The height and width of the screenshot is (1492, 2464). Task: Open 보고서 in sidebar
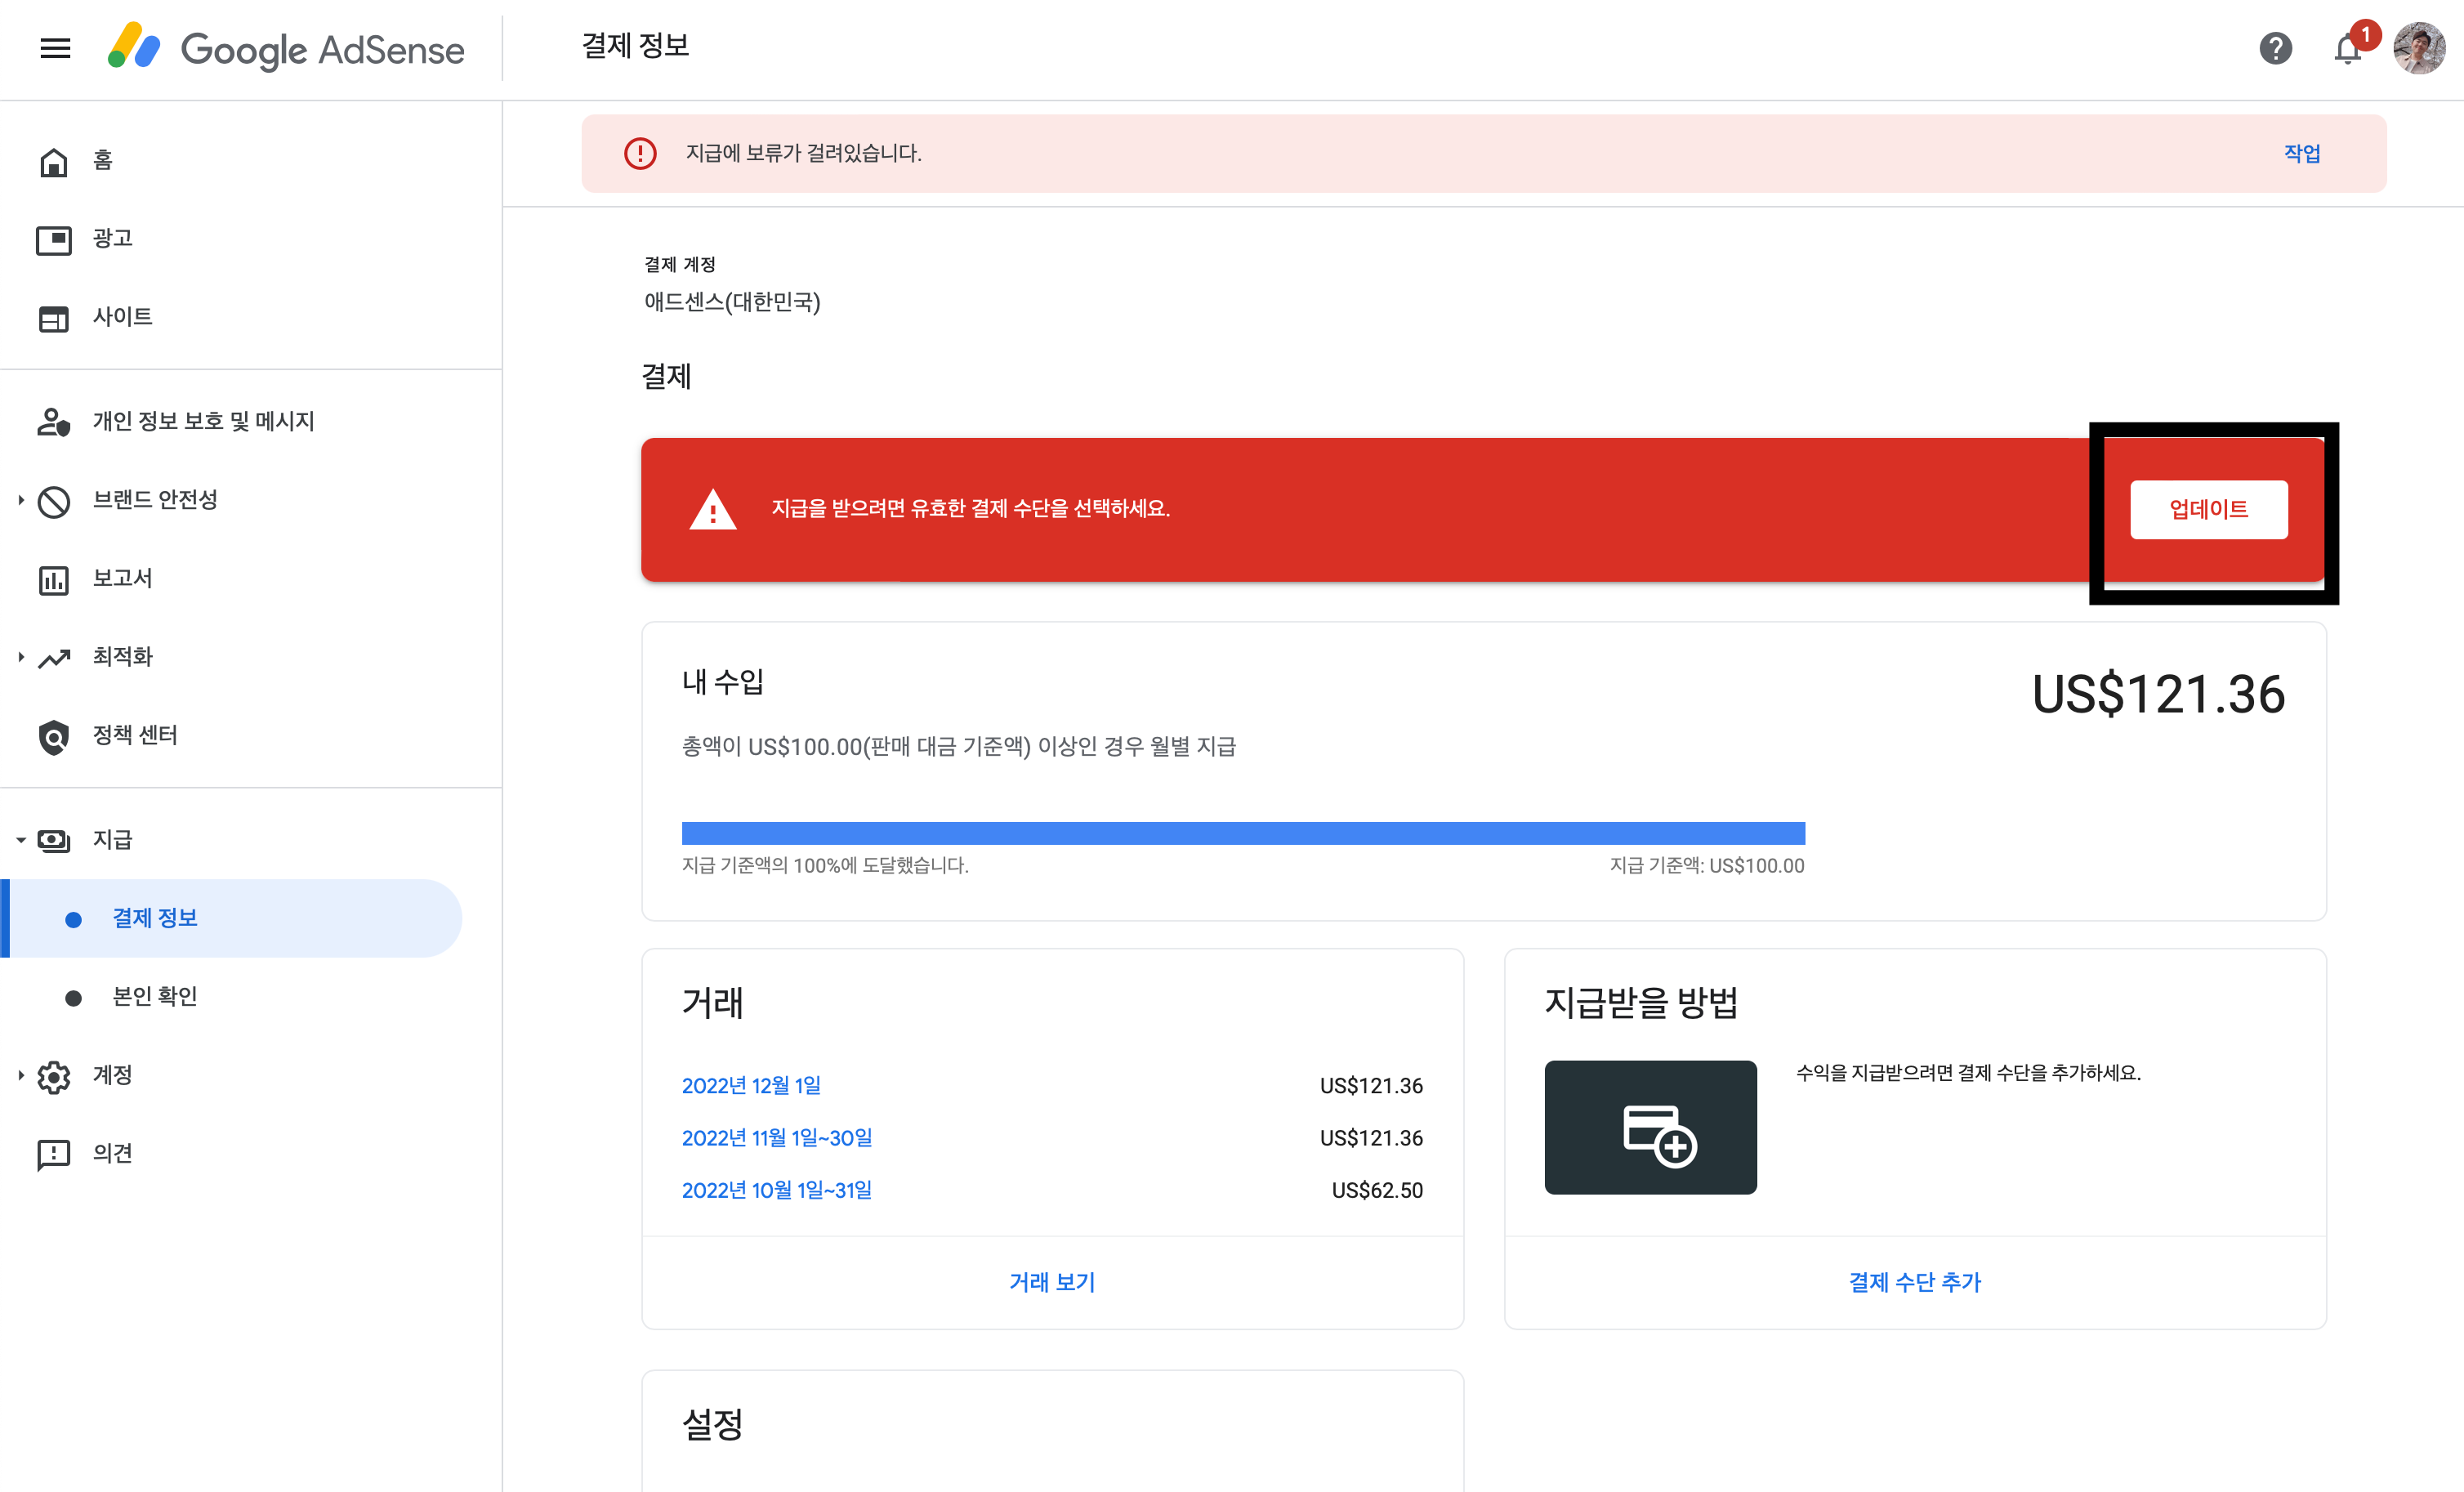click(122, 578)
